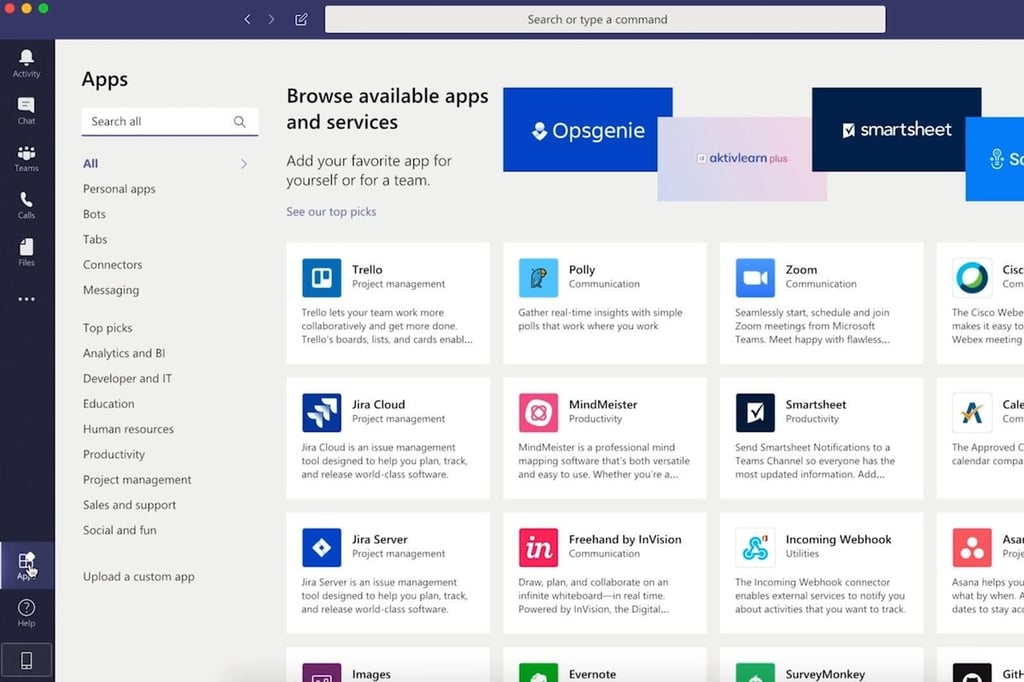Click the Jira Server title text

[x=379, y=540]
